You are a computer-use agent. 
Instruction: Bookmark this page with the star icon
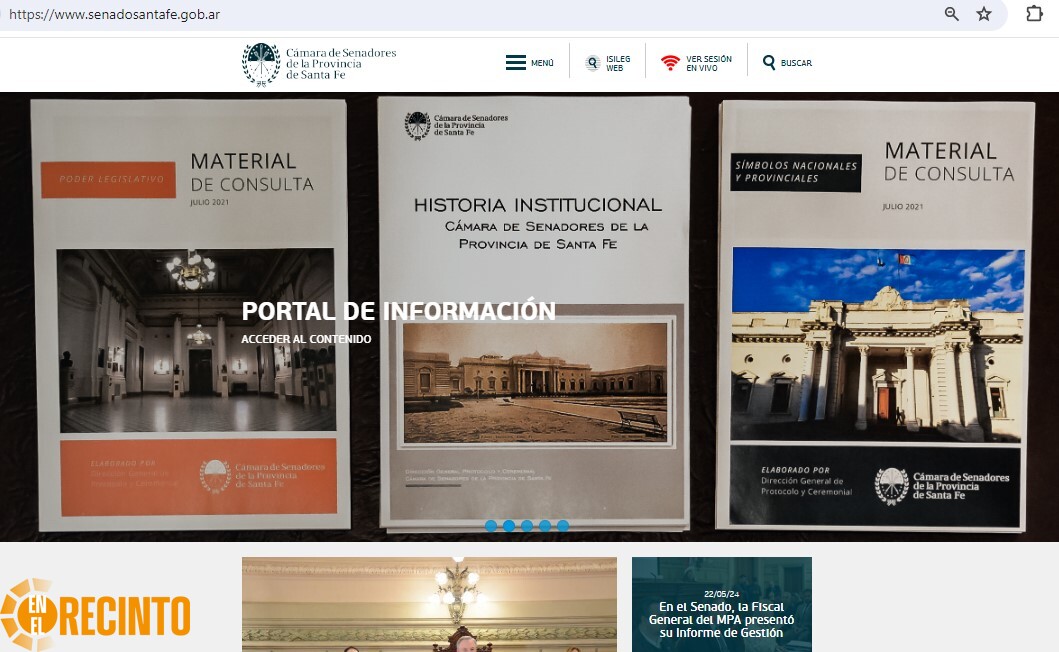click(x=984, y=14)
